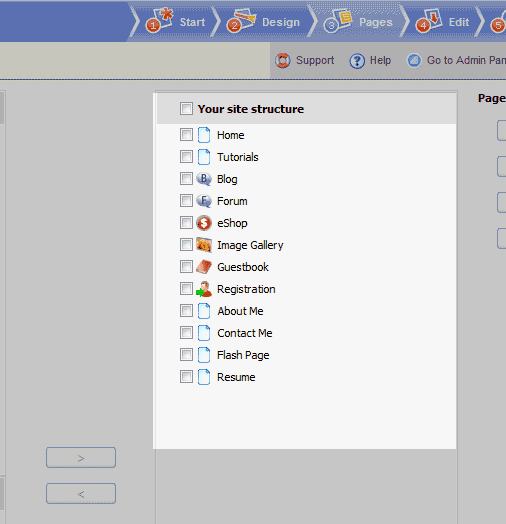
Task: Select the Tutorials page label
Action: (x=238, y=157)
